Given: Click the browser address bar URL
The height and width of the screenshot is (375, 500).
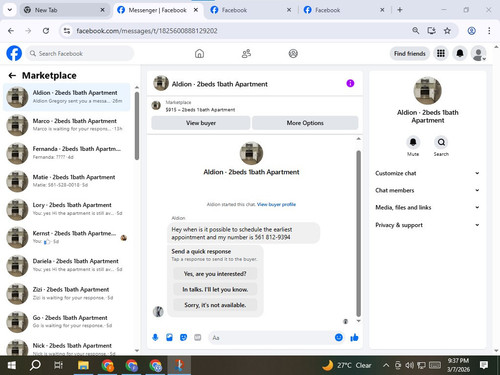Looking at the screenshot, I should pyautogui.click(x=147, y=31).
